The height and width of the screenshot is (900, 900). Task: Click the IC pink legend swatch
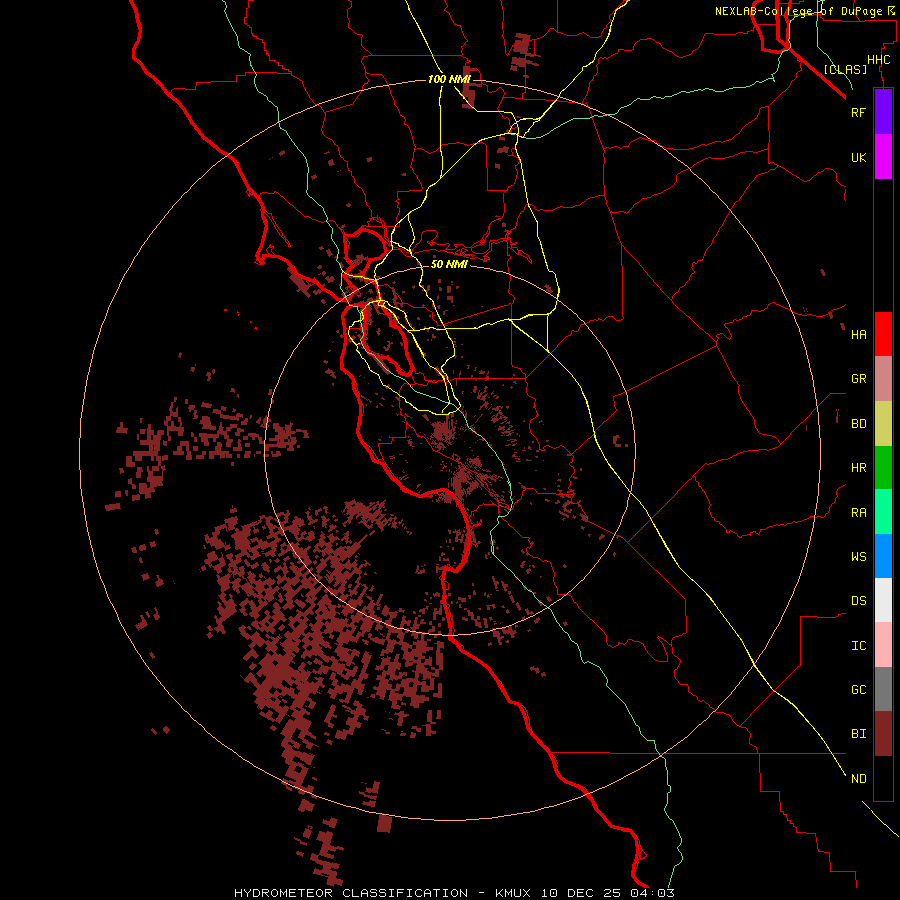tap(883, 645)
